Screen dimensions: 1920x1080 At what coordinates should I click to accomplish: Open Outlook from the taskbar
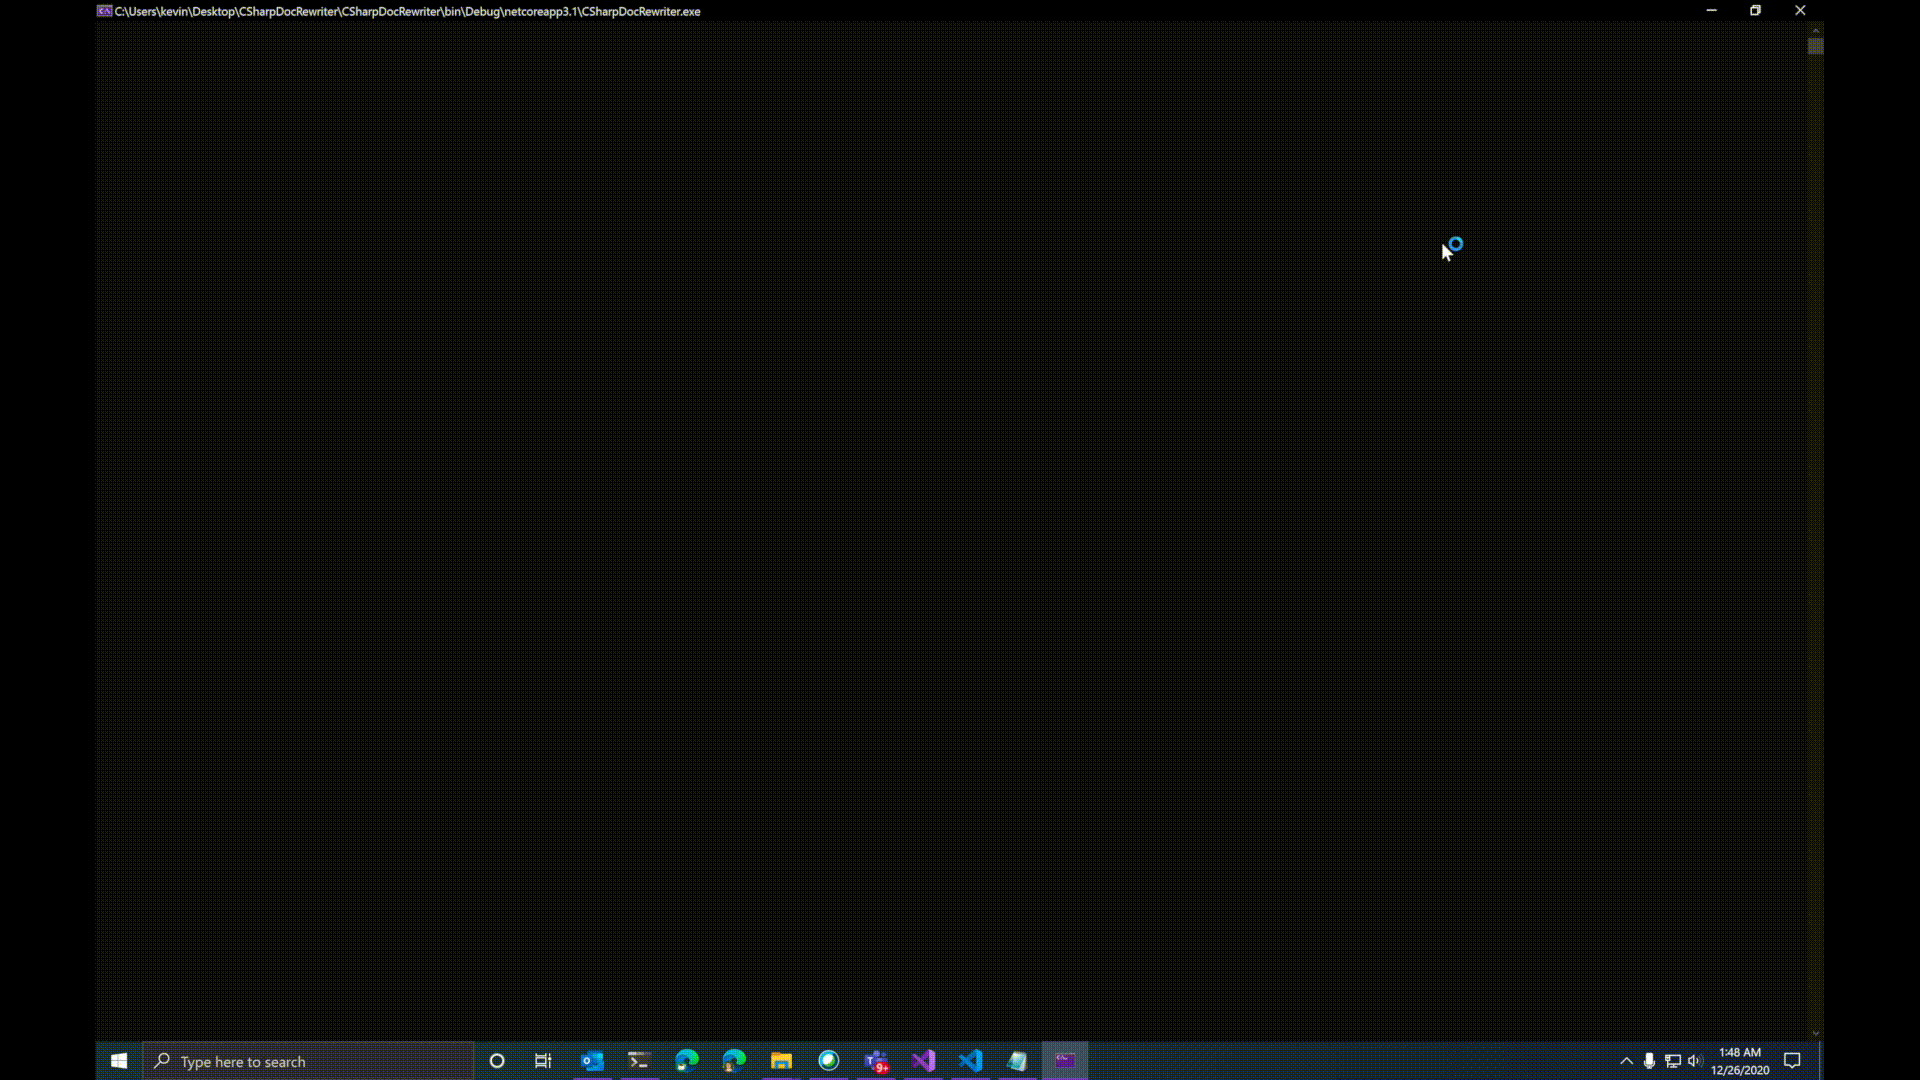tap(592, 1061)
